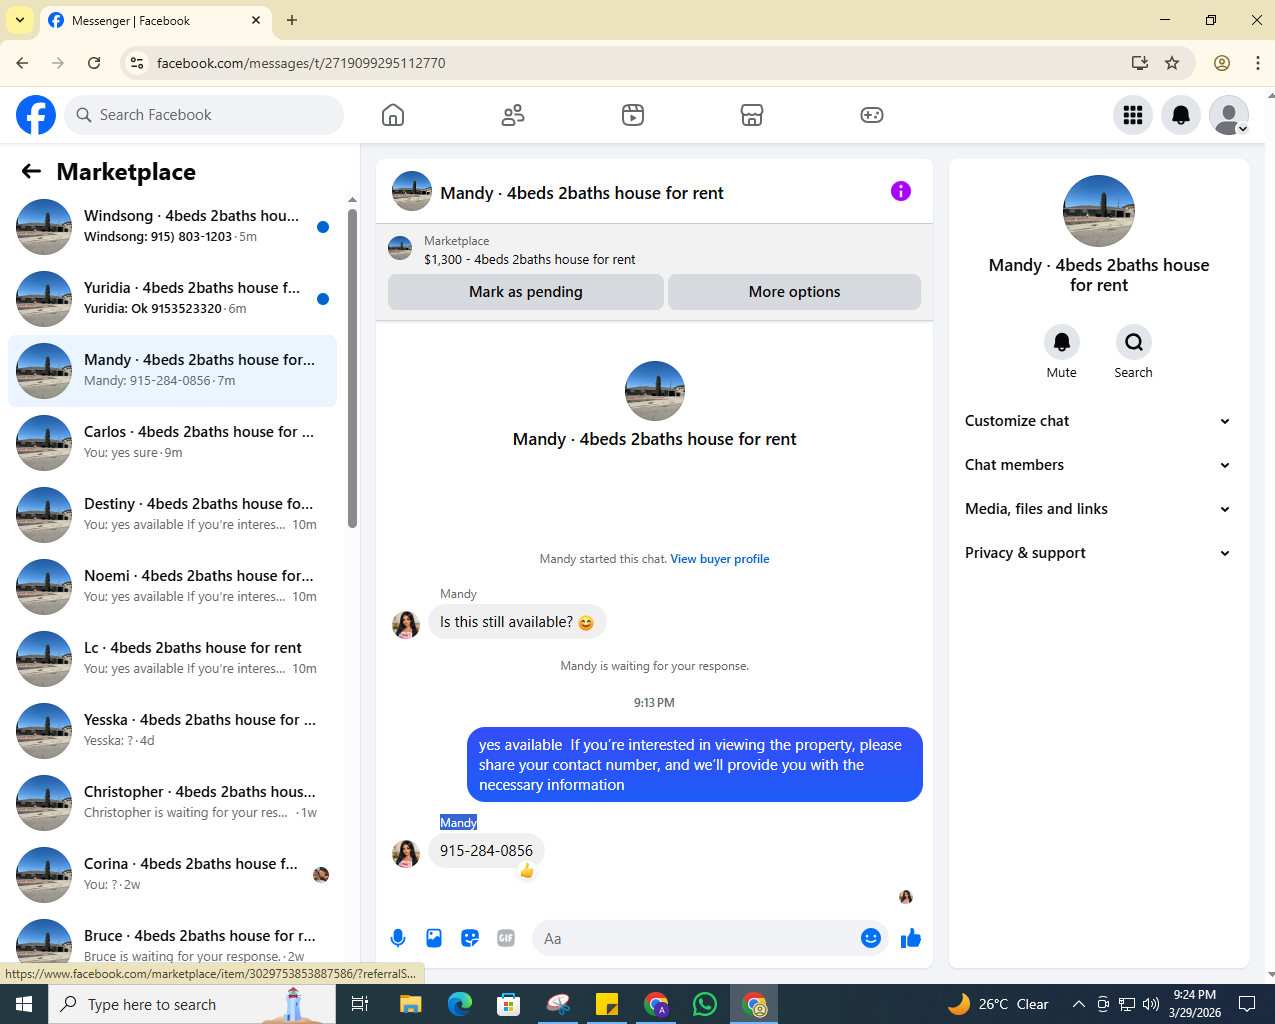Viewport: 1275px width, 1024px height.
Task: Send a thumbs-up like
Action: point(911,938)
